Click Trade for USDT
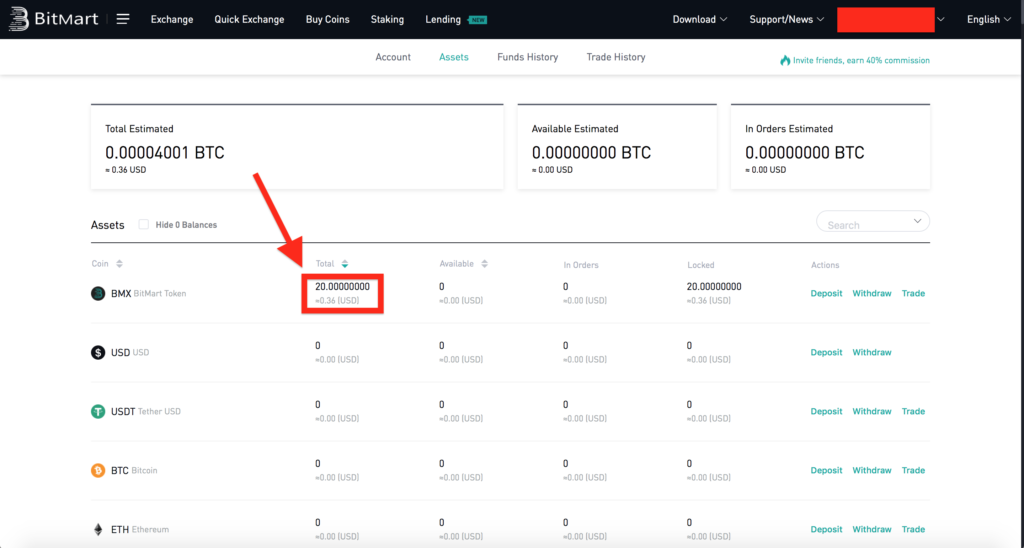 tap(913, 411)
